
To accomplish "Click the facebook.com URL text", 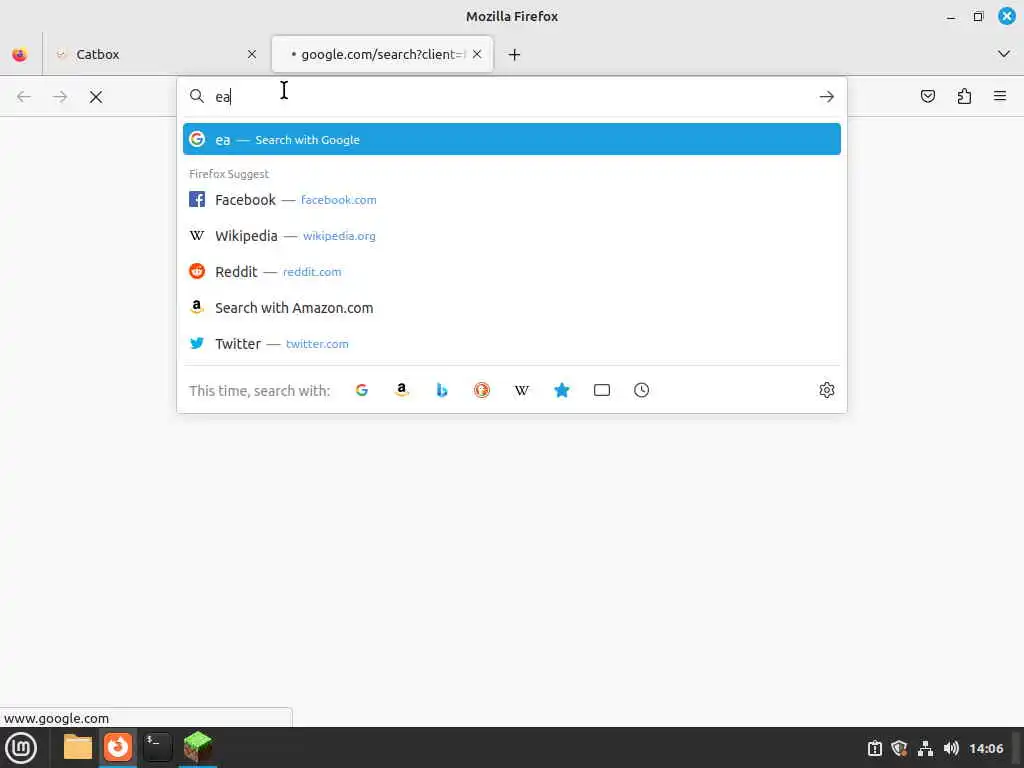I will point(338,200).
